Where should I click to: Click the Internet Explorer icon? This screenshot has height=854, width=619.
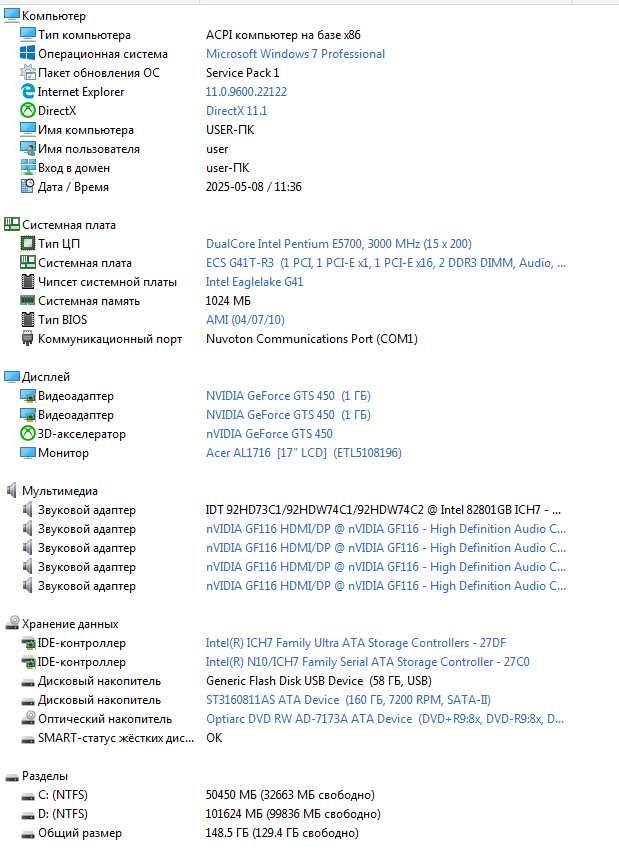[x=28, y=92]
